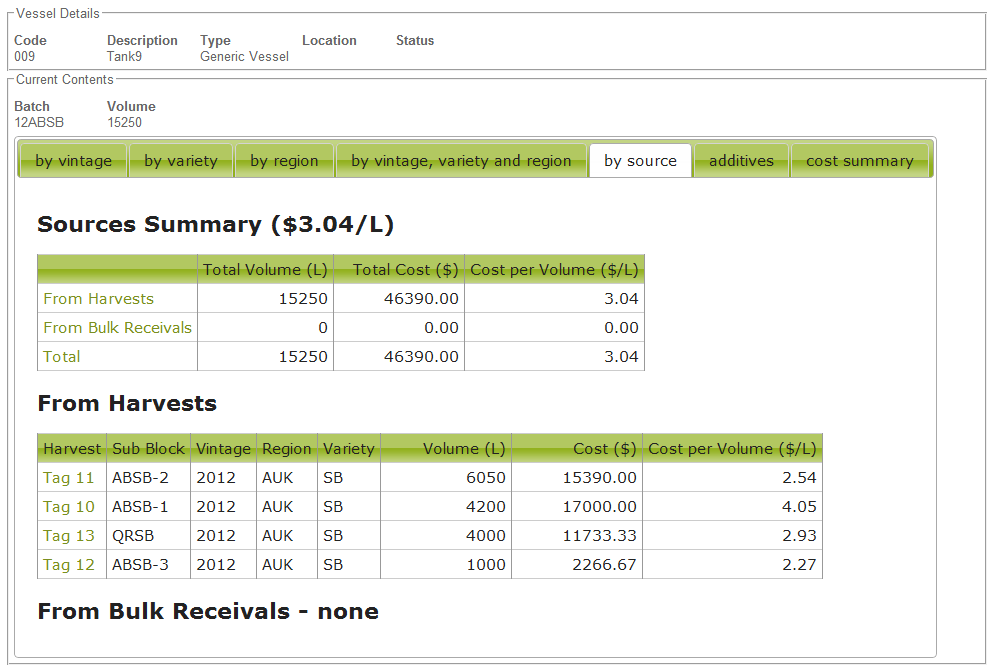This screenshot has height=665, width=990.
Task: Select sub block cell 'QRSB'
Action: pyautogui.click(x=133, y=536)
